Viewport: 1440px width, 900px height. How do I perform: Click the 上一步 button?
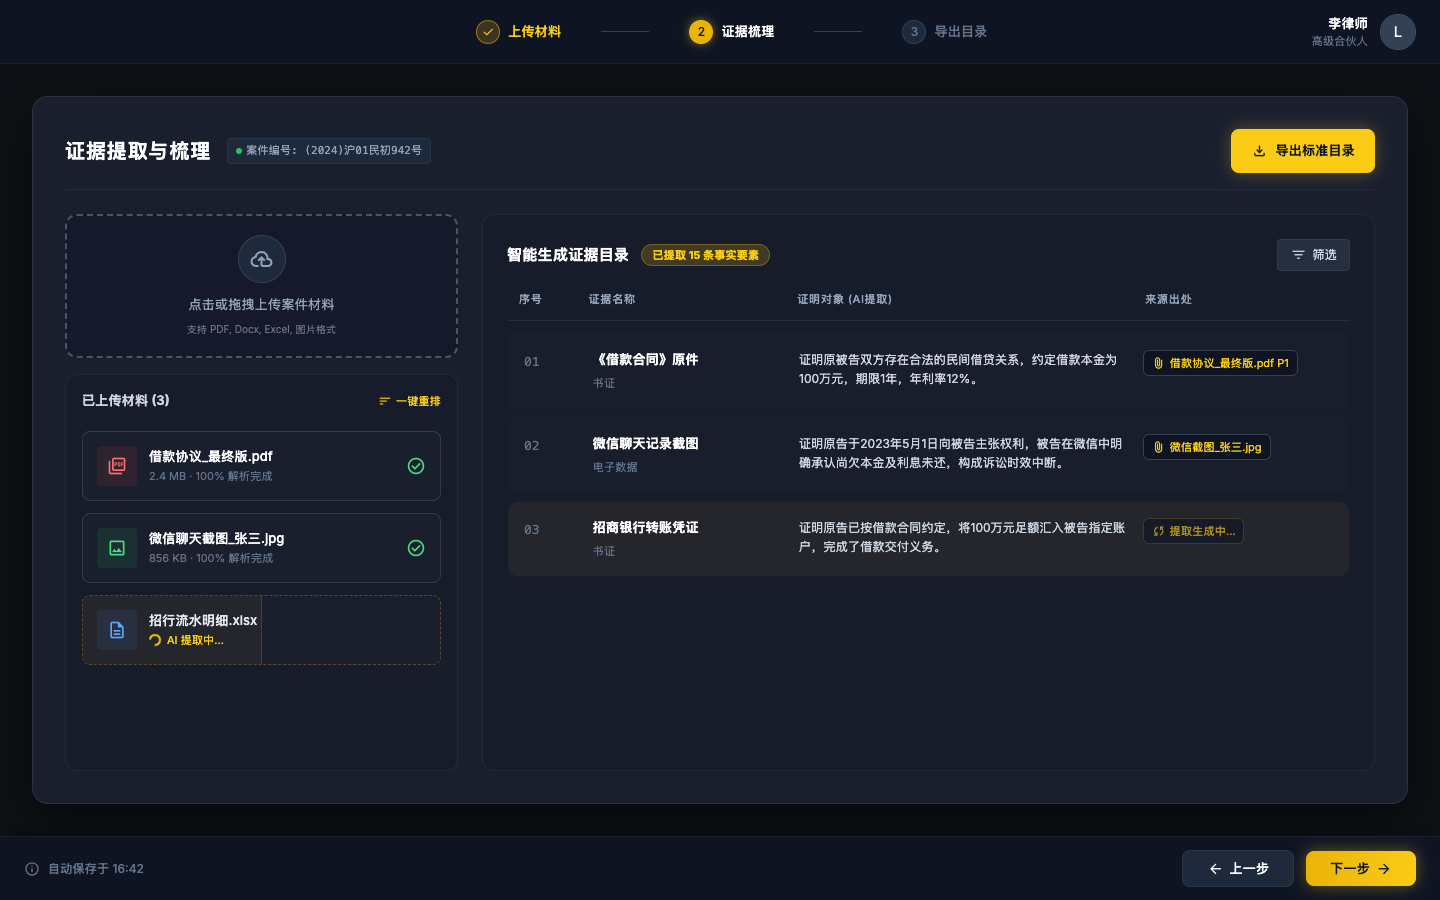pos(1238,869)
